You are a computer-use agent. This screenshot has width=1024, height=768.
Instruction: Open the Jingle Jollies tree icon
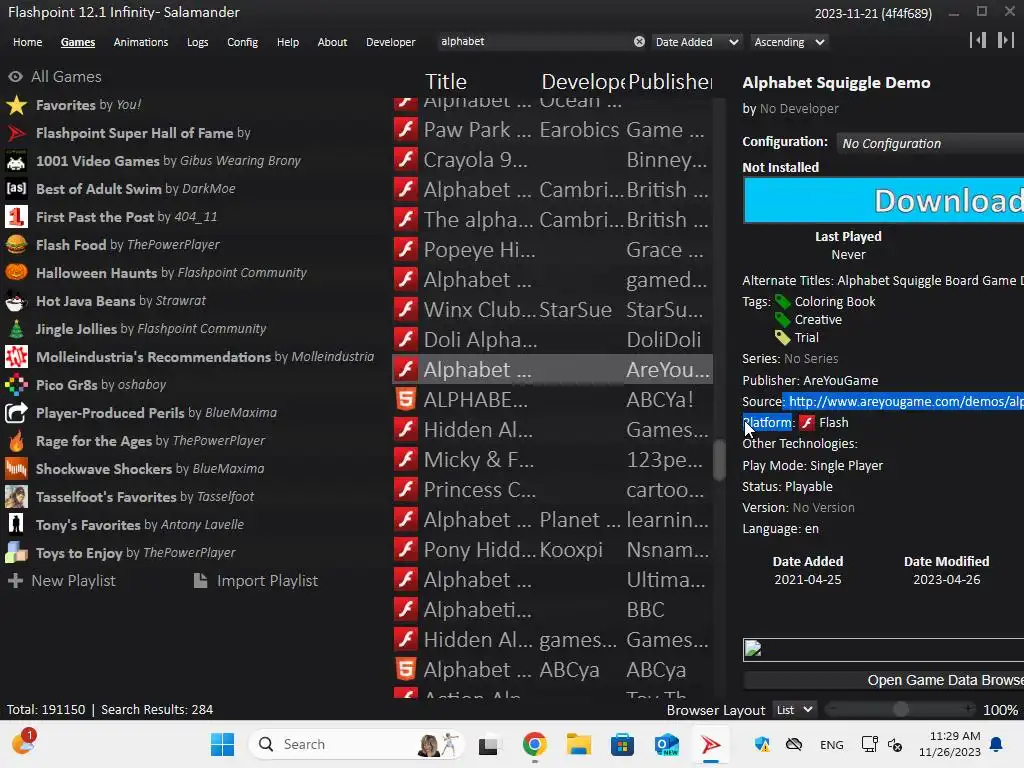(x=16, y=328)
